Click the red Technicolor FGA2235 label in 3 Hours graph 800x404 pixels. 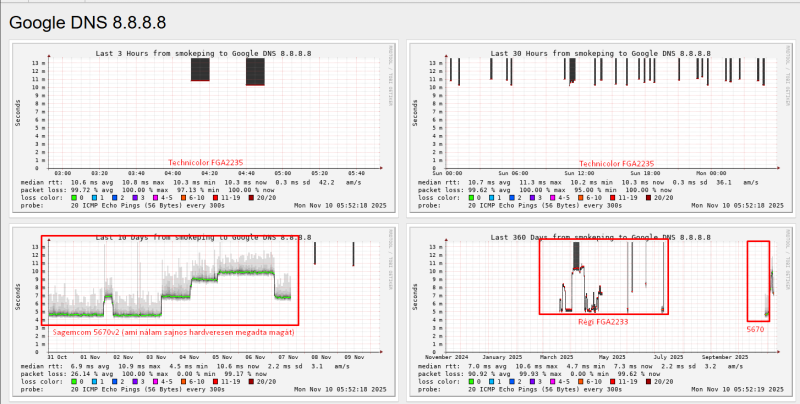click(206, 163)
